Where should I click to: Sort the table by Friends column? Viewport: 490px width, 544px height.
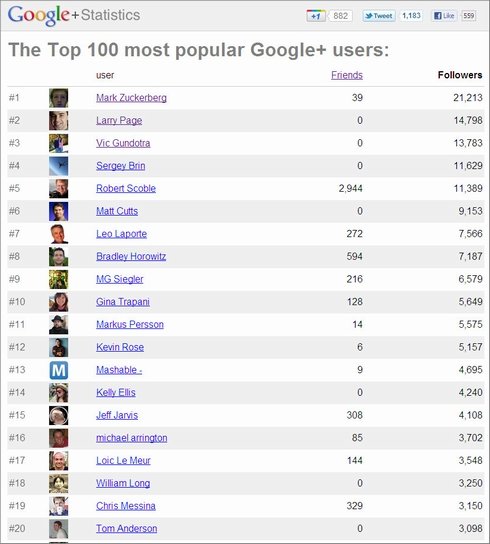click(x=347, y=75)
